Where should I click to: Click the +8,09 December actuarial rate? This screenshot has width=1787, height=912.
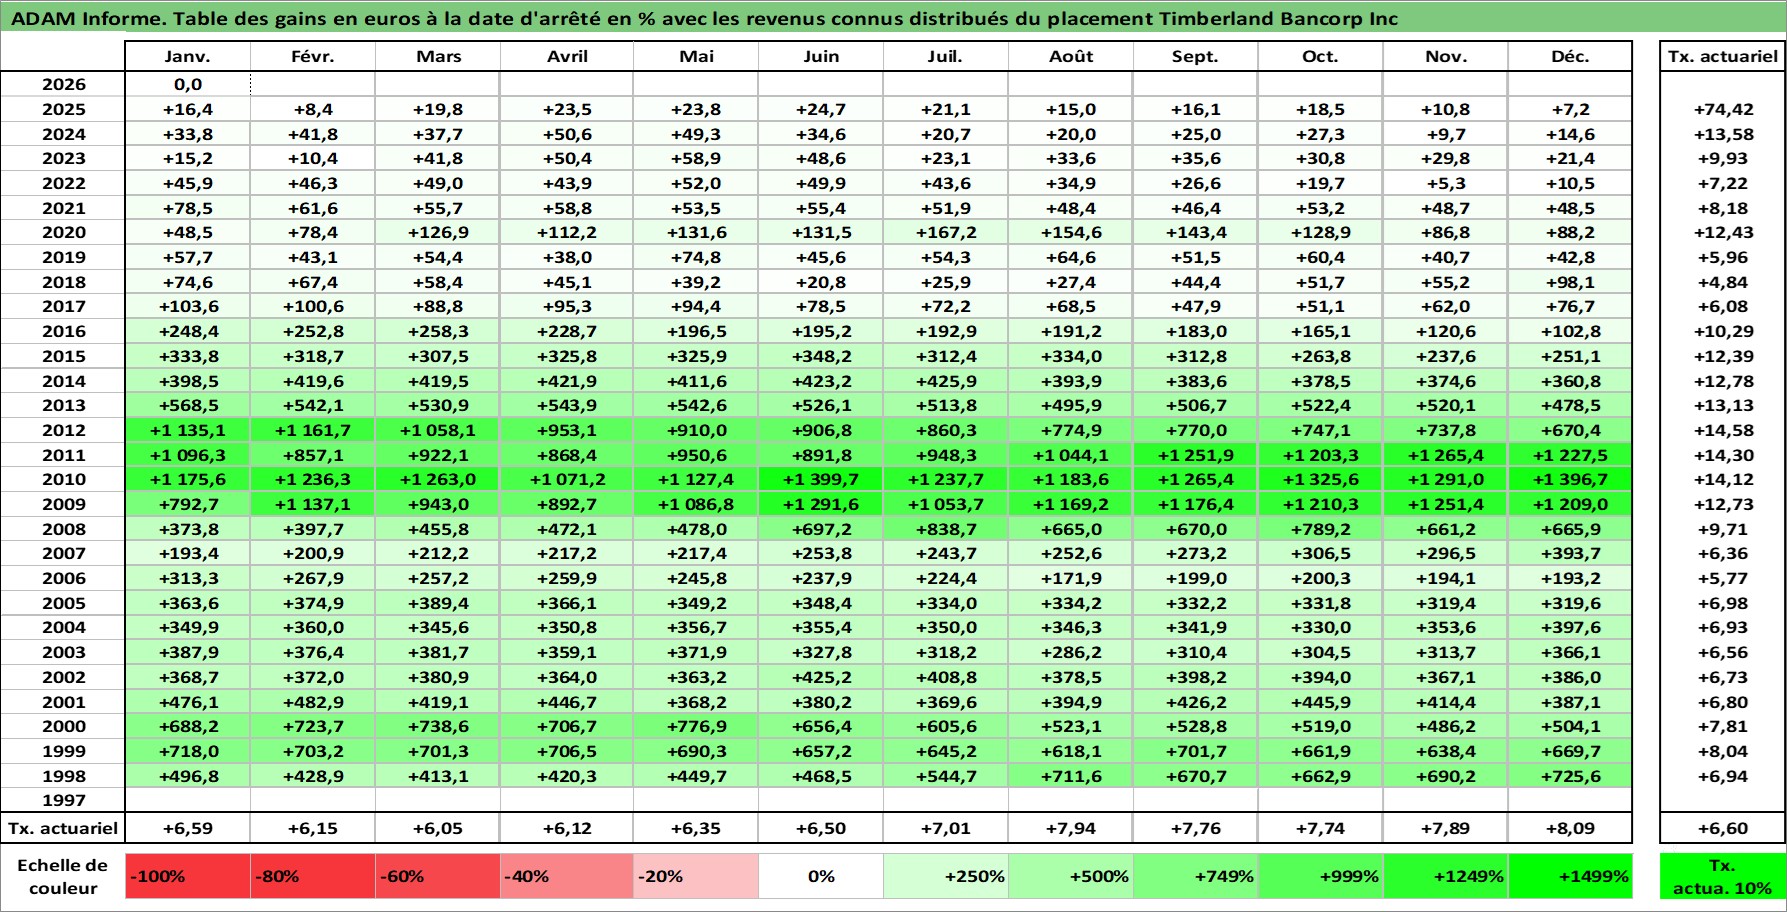[x=1570, y=828]
